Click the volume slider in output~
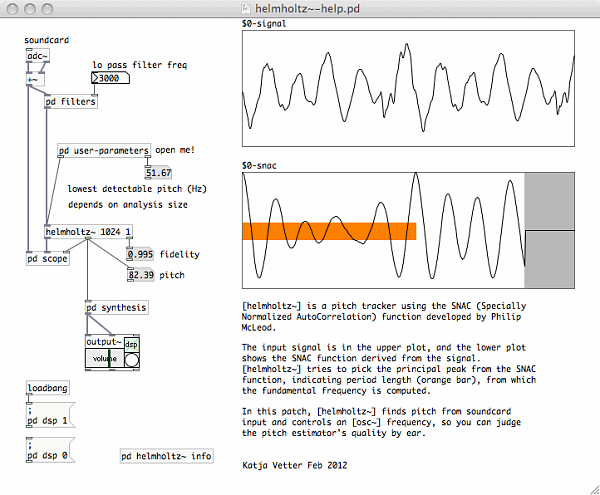600x495 pixels. click(x=103, y=359)
